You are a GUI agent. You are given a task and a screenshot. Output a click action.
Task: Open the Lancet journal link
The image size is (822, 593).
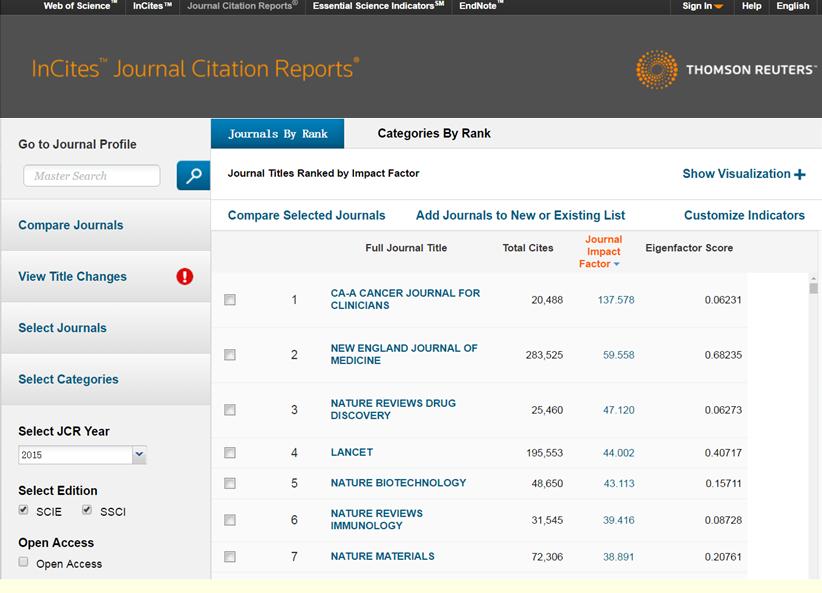pos(351,452)
